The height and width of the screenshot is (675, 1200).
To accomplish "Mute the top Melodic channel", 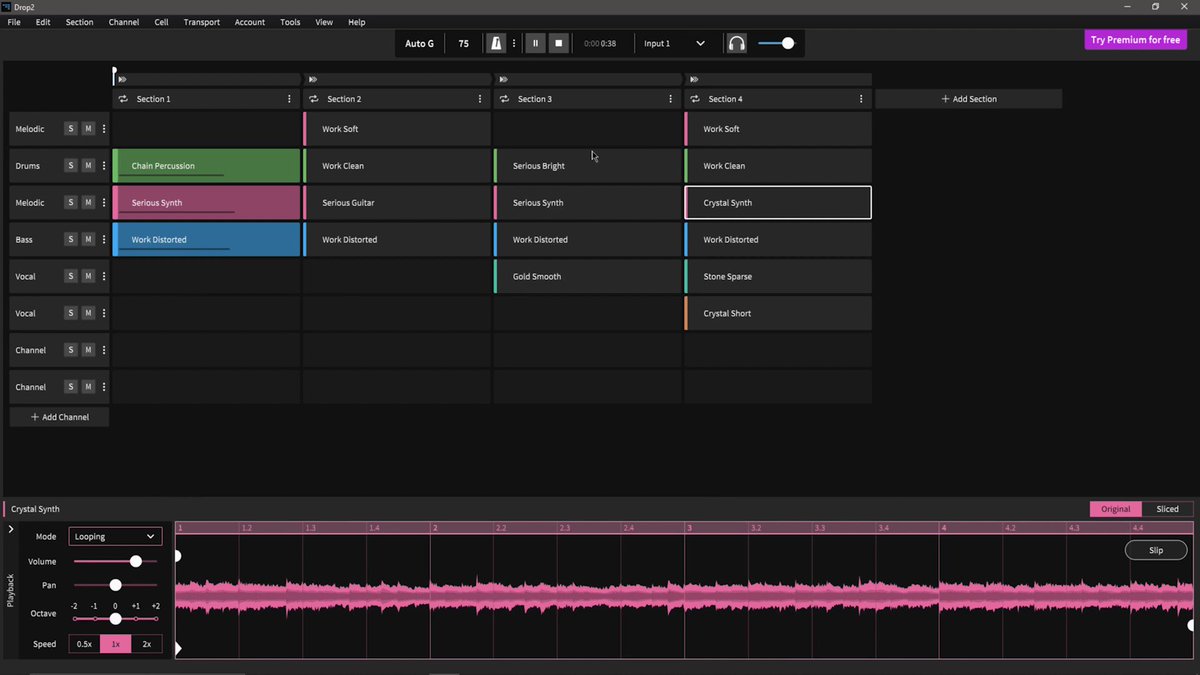I will pyautogui.click(x=88, y=129).
